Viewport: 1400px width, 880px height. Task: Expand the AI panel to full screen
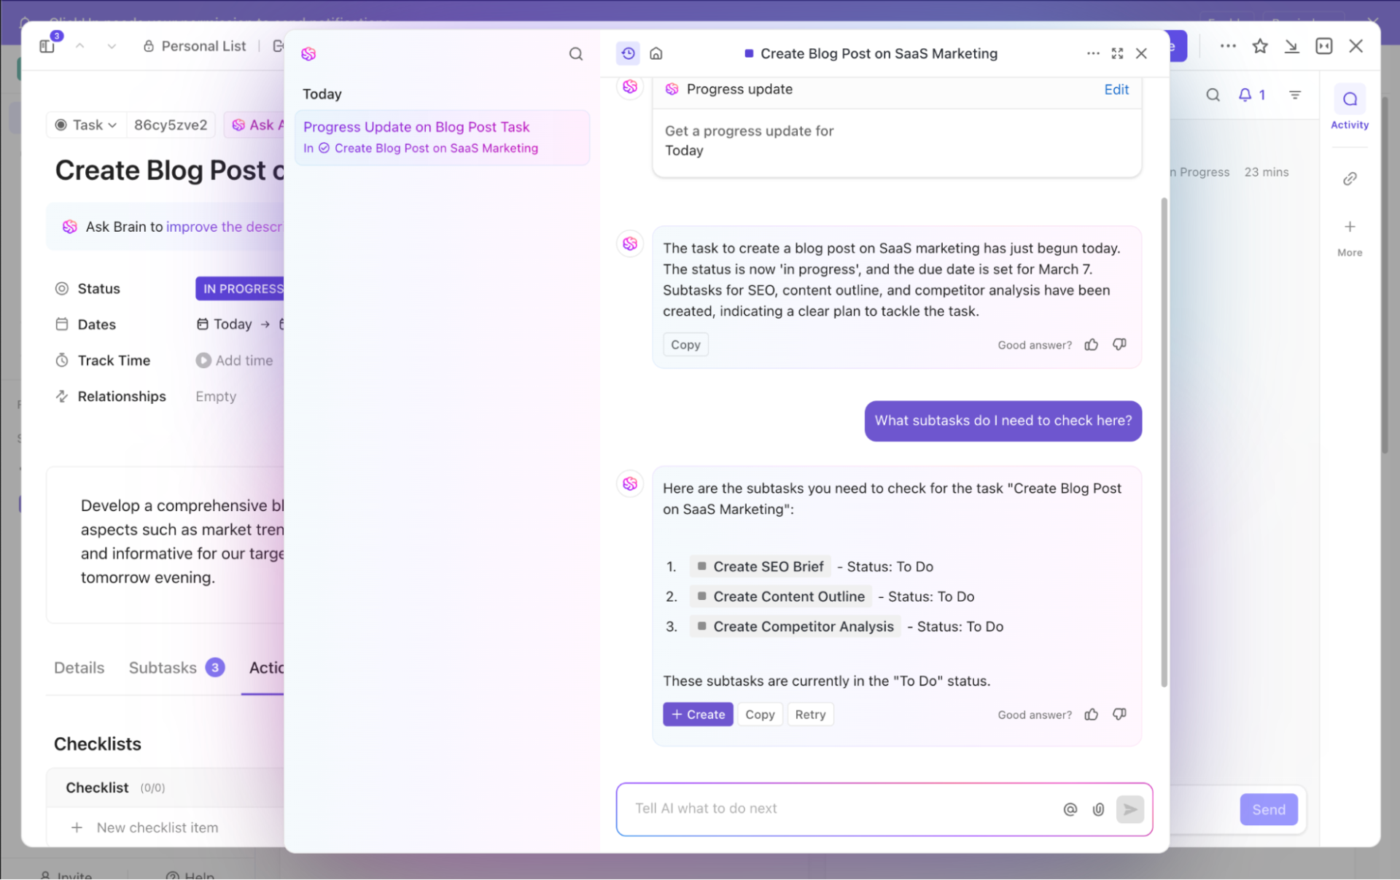point(1117,53)
